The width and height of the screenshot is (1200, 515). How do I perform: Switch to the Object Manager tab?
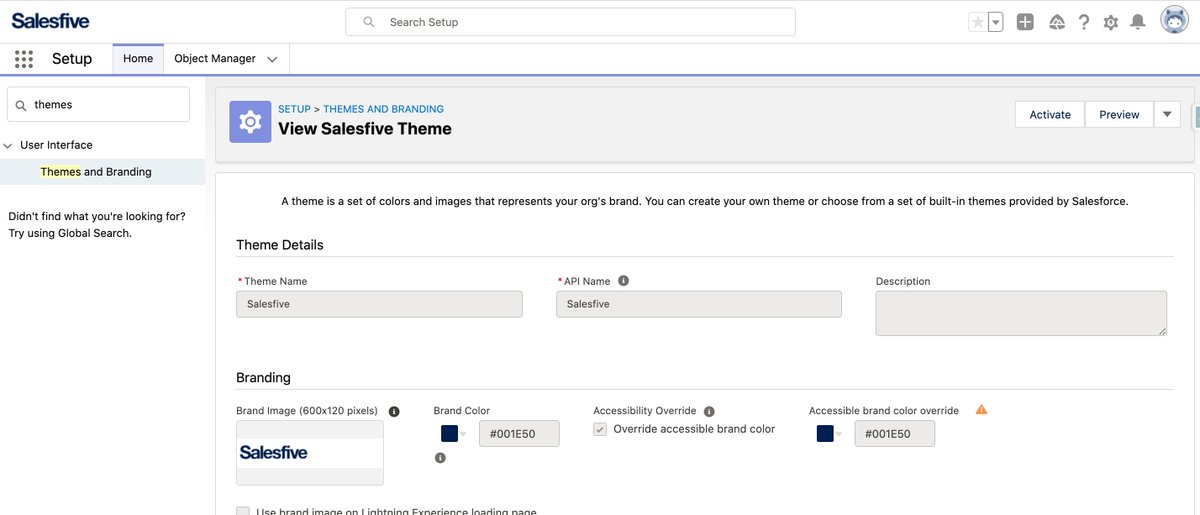(215, 58)
